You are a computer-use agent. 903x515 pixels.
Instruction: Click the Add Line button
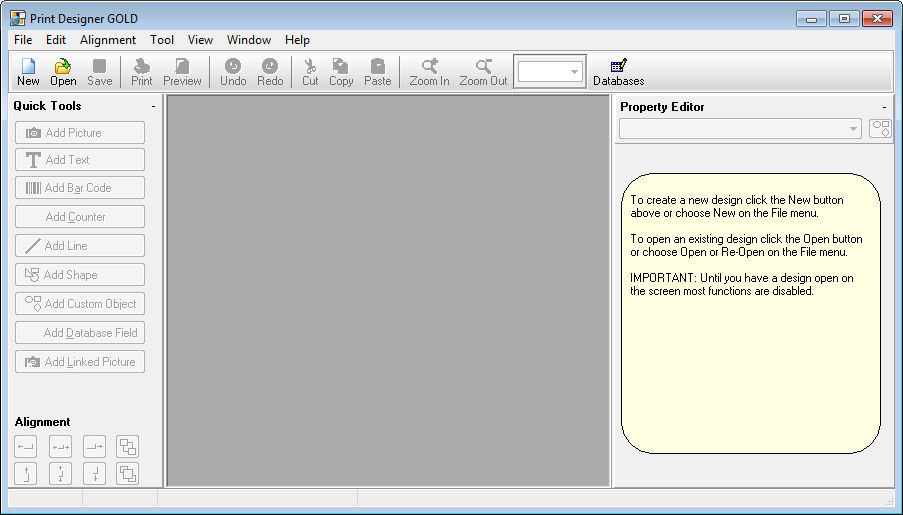[80, 245]
